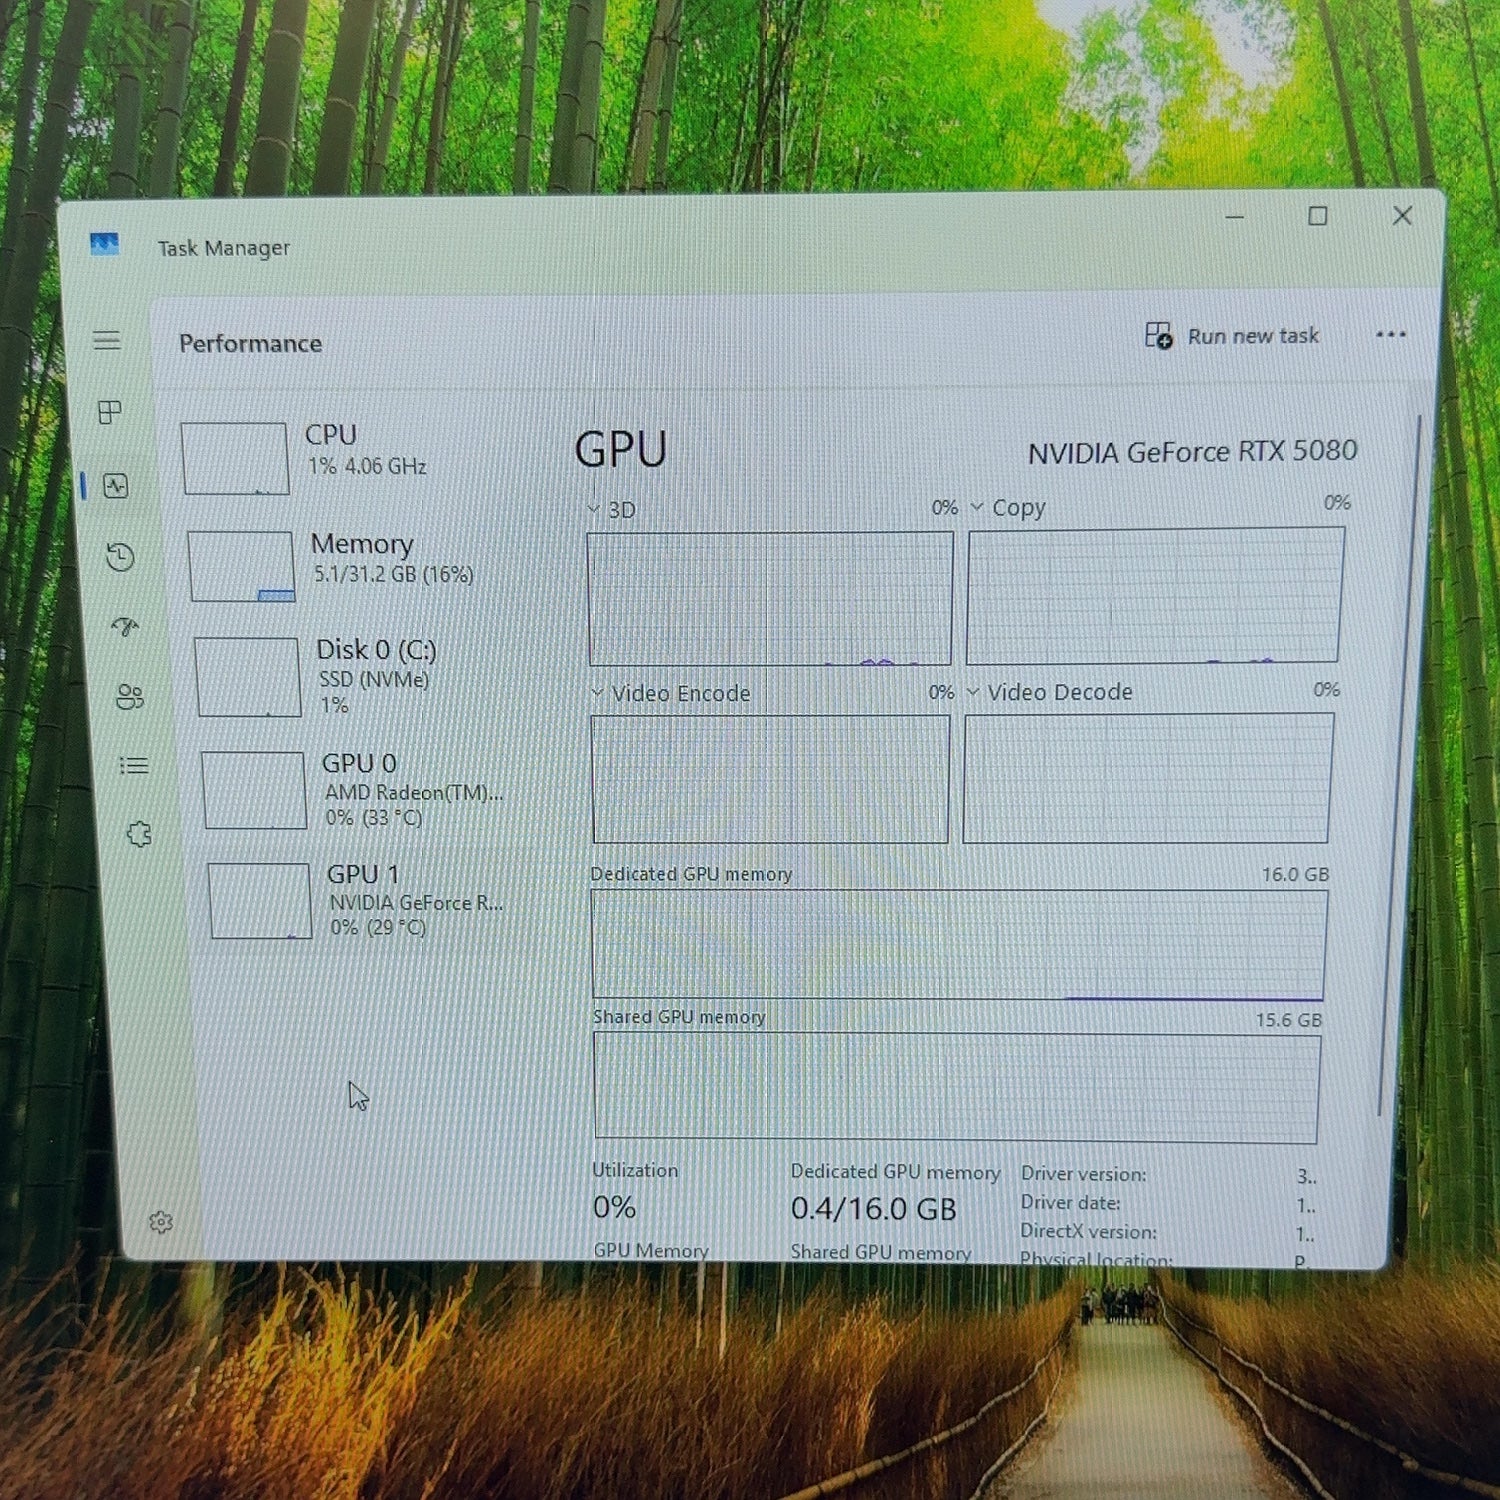Click the Task Manager app icon
This screenshot has height=1500, width=1500.
(104, 244)
